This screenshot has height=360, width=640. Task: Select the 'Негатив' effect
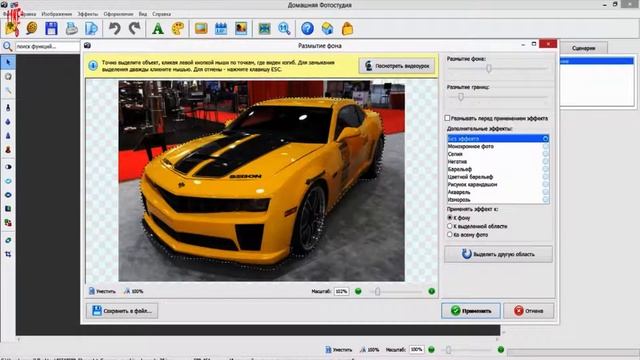coord(498,162)
